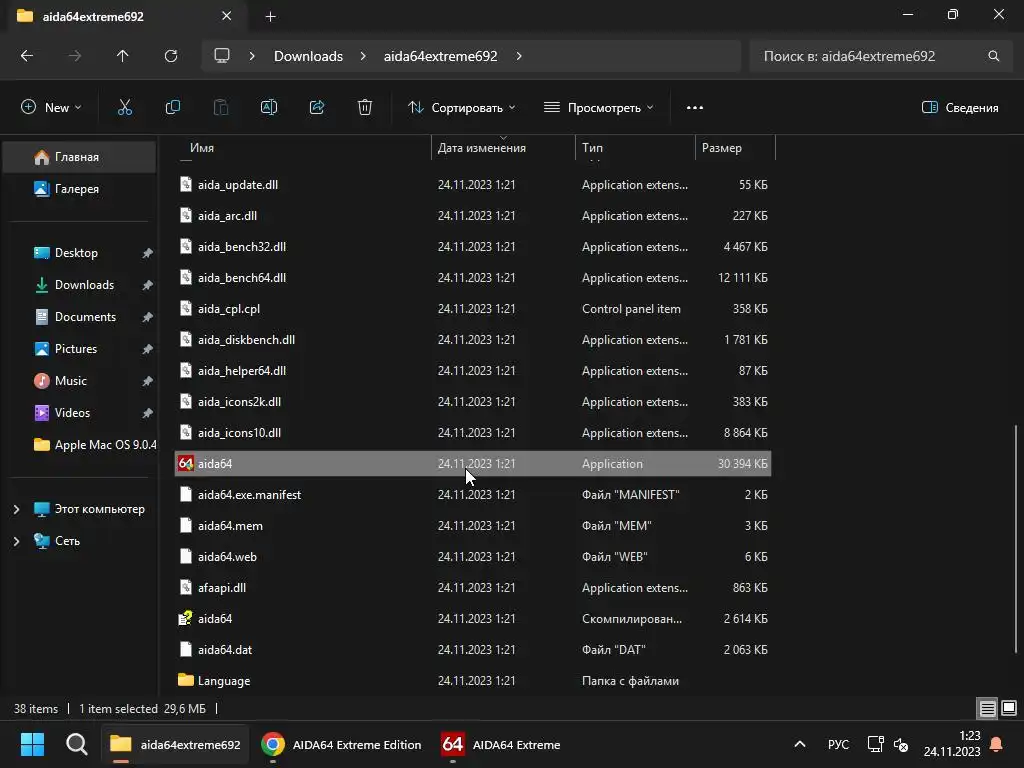Select the Language folder

[x=473, y=680]
